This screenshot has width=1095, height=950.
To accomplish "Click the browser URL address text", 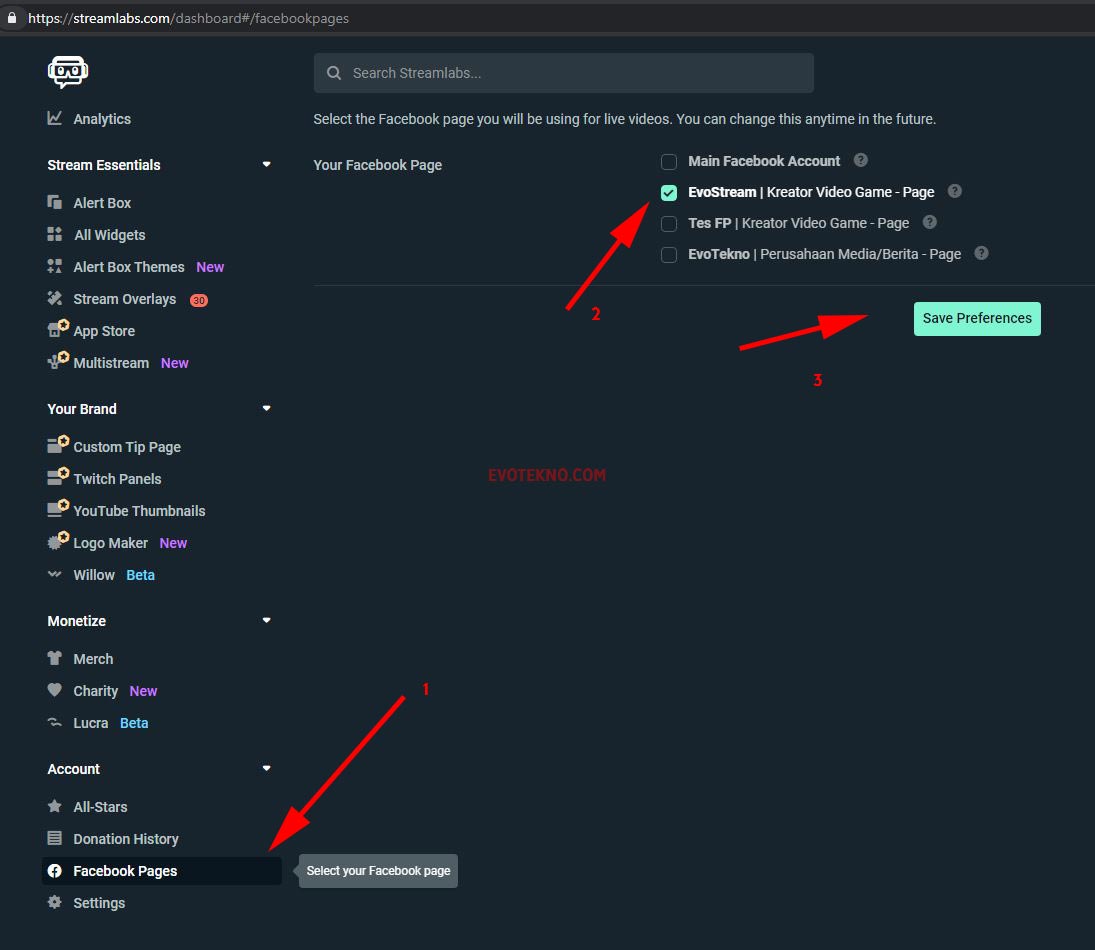I will [x=189, y=18].
